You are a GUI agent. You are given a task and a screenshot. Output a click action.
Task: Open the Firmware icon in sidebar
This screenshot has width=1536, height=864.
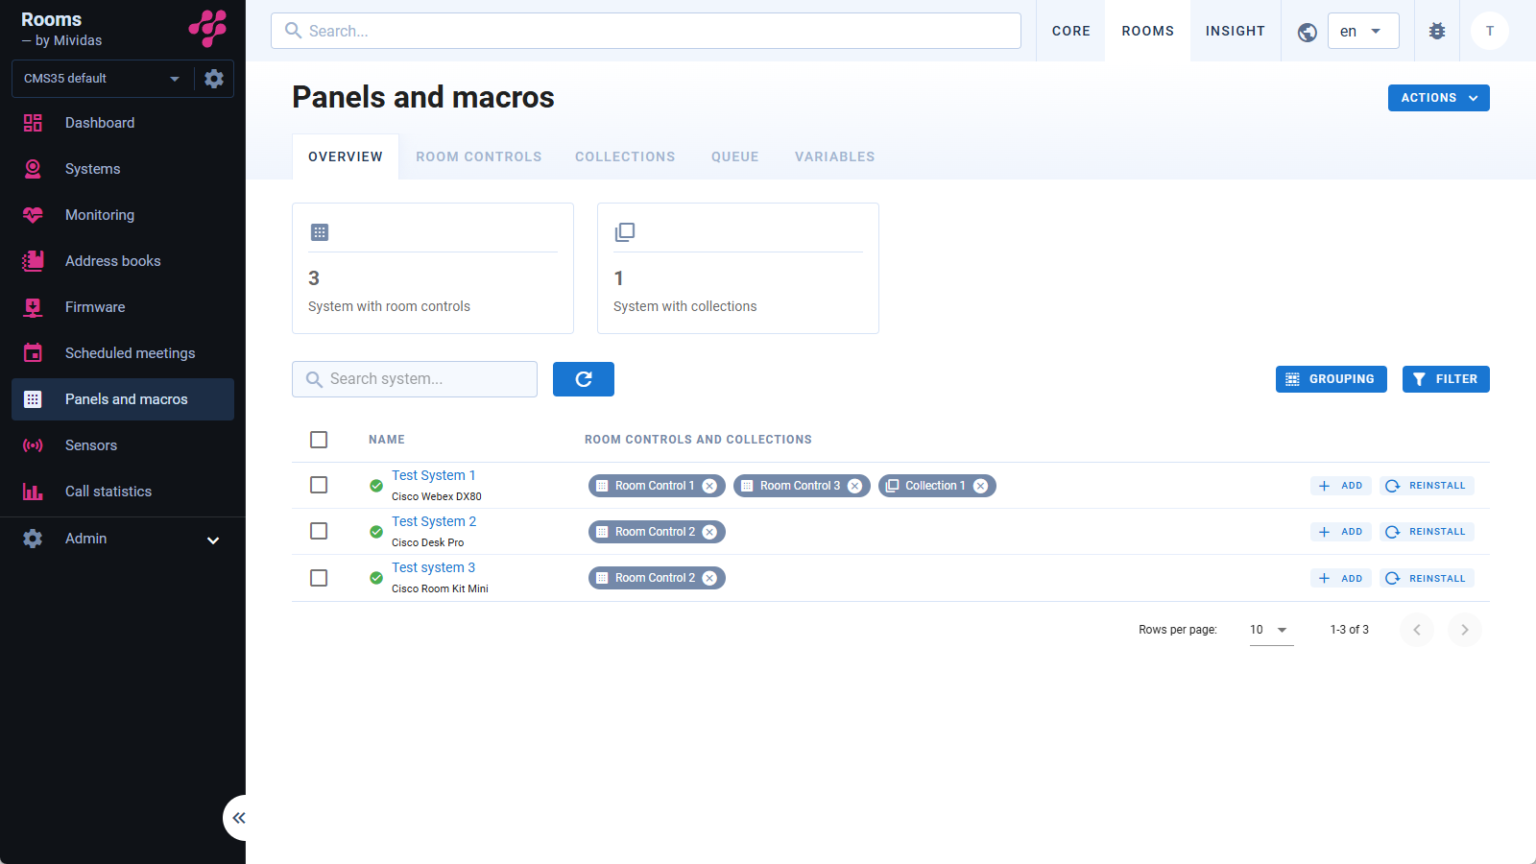tap(33, 307)
